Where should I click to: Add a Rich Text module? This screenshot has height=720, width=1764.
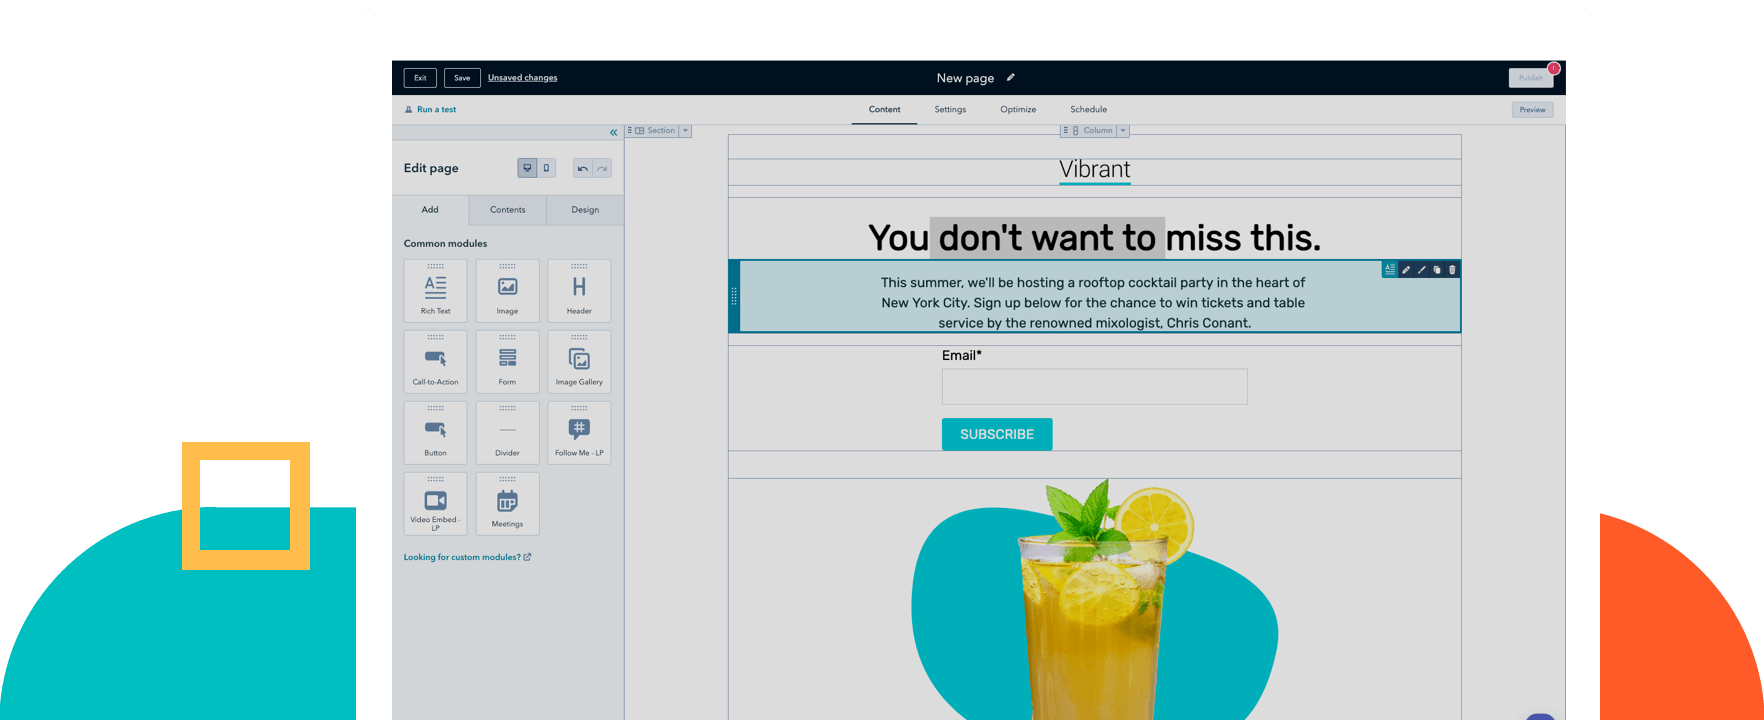click(435, 291)
